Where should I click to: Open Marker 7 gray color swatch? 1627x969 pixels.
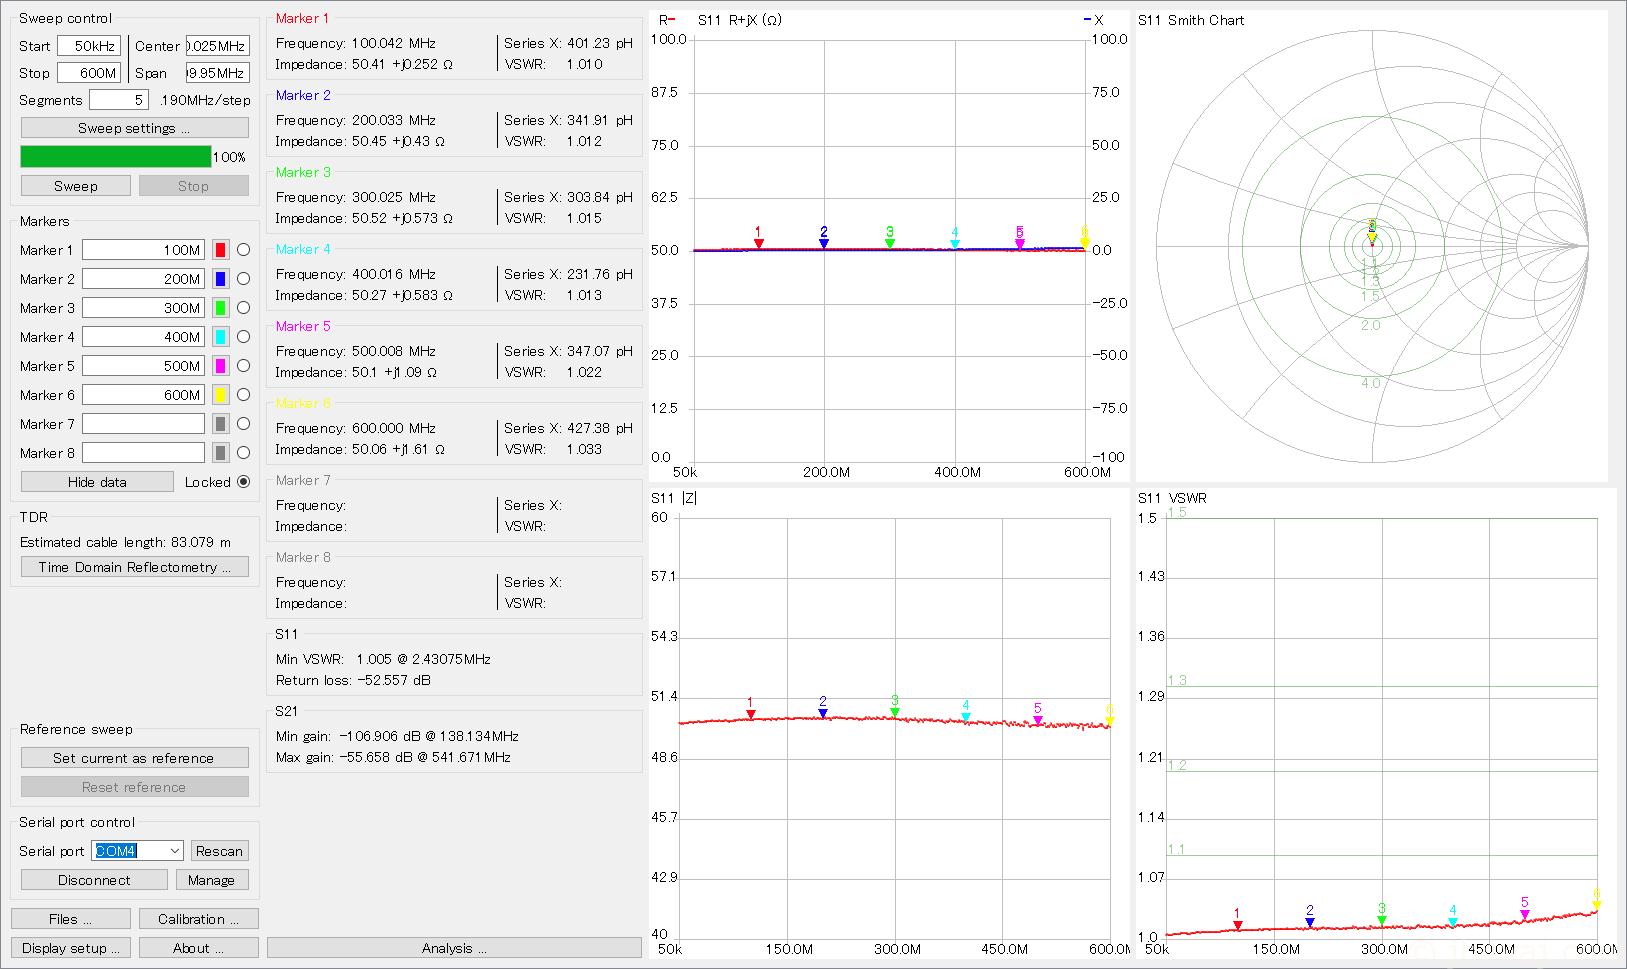pyautogui.click(x=221, y=424)
